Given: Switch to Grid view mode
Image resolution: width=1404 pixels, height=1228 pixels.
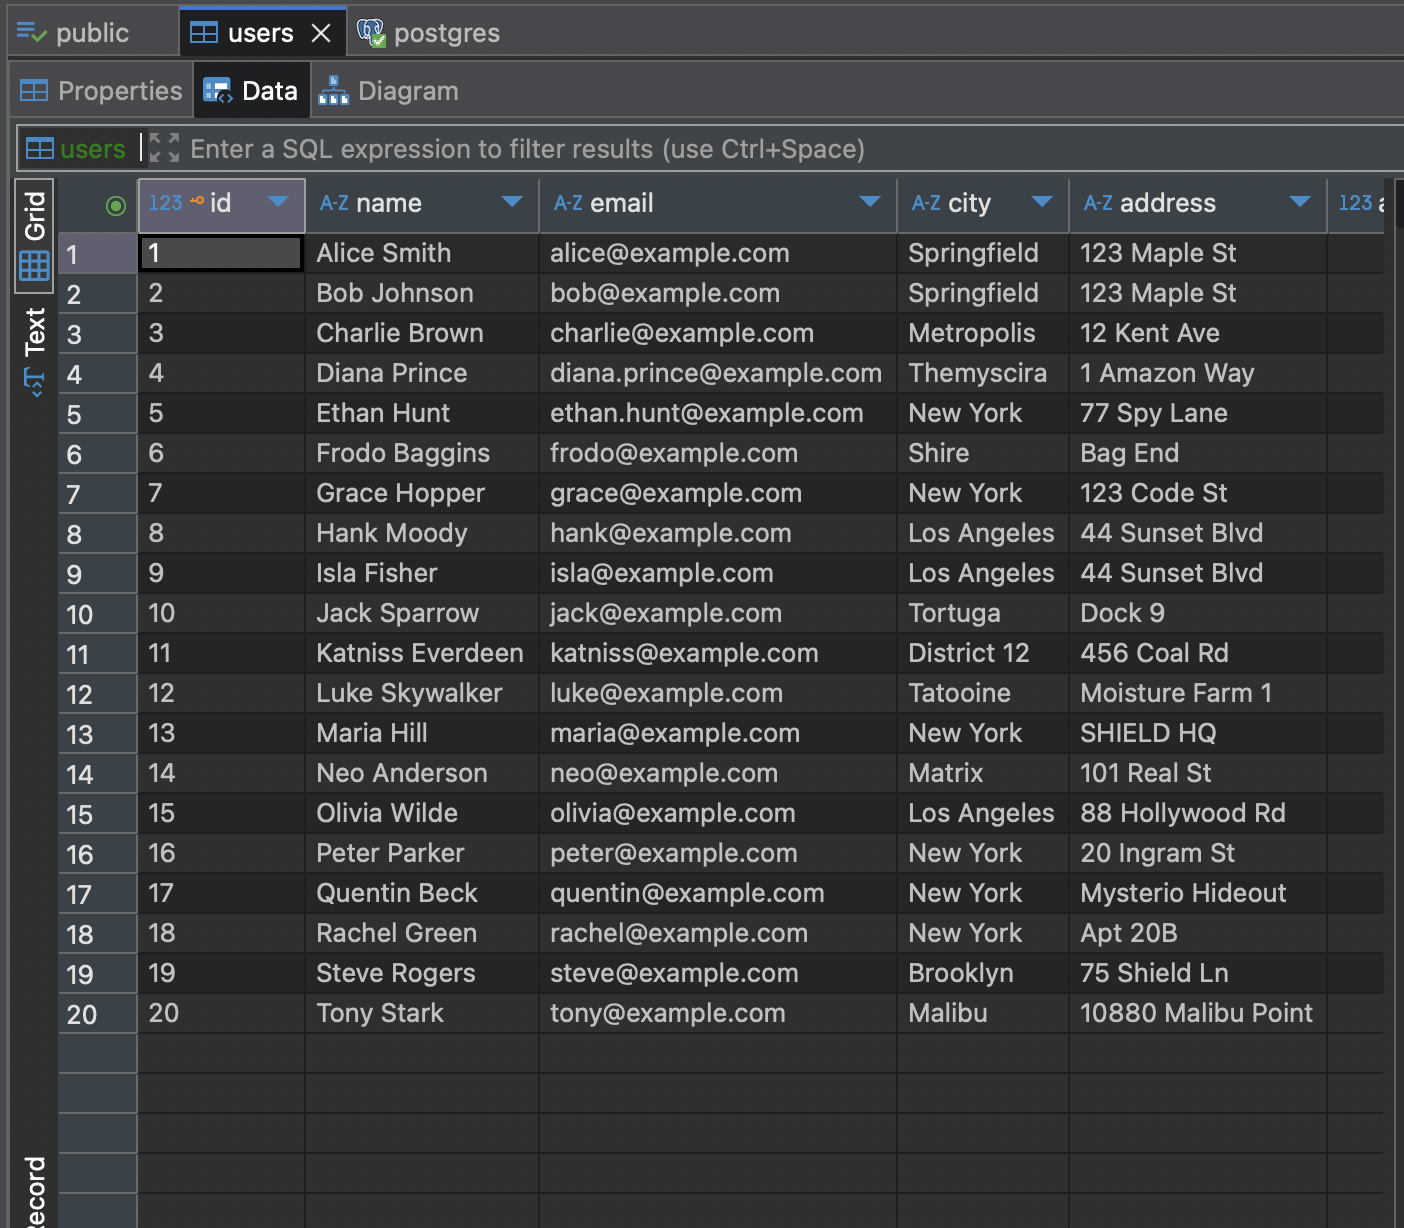Looking at the screenshot, I should (35, 236).
